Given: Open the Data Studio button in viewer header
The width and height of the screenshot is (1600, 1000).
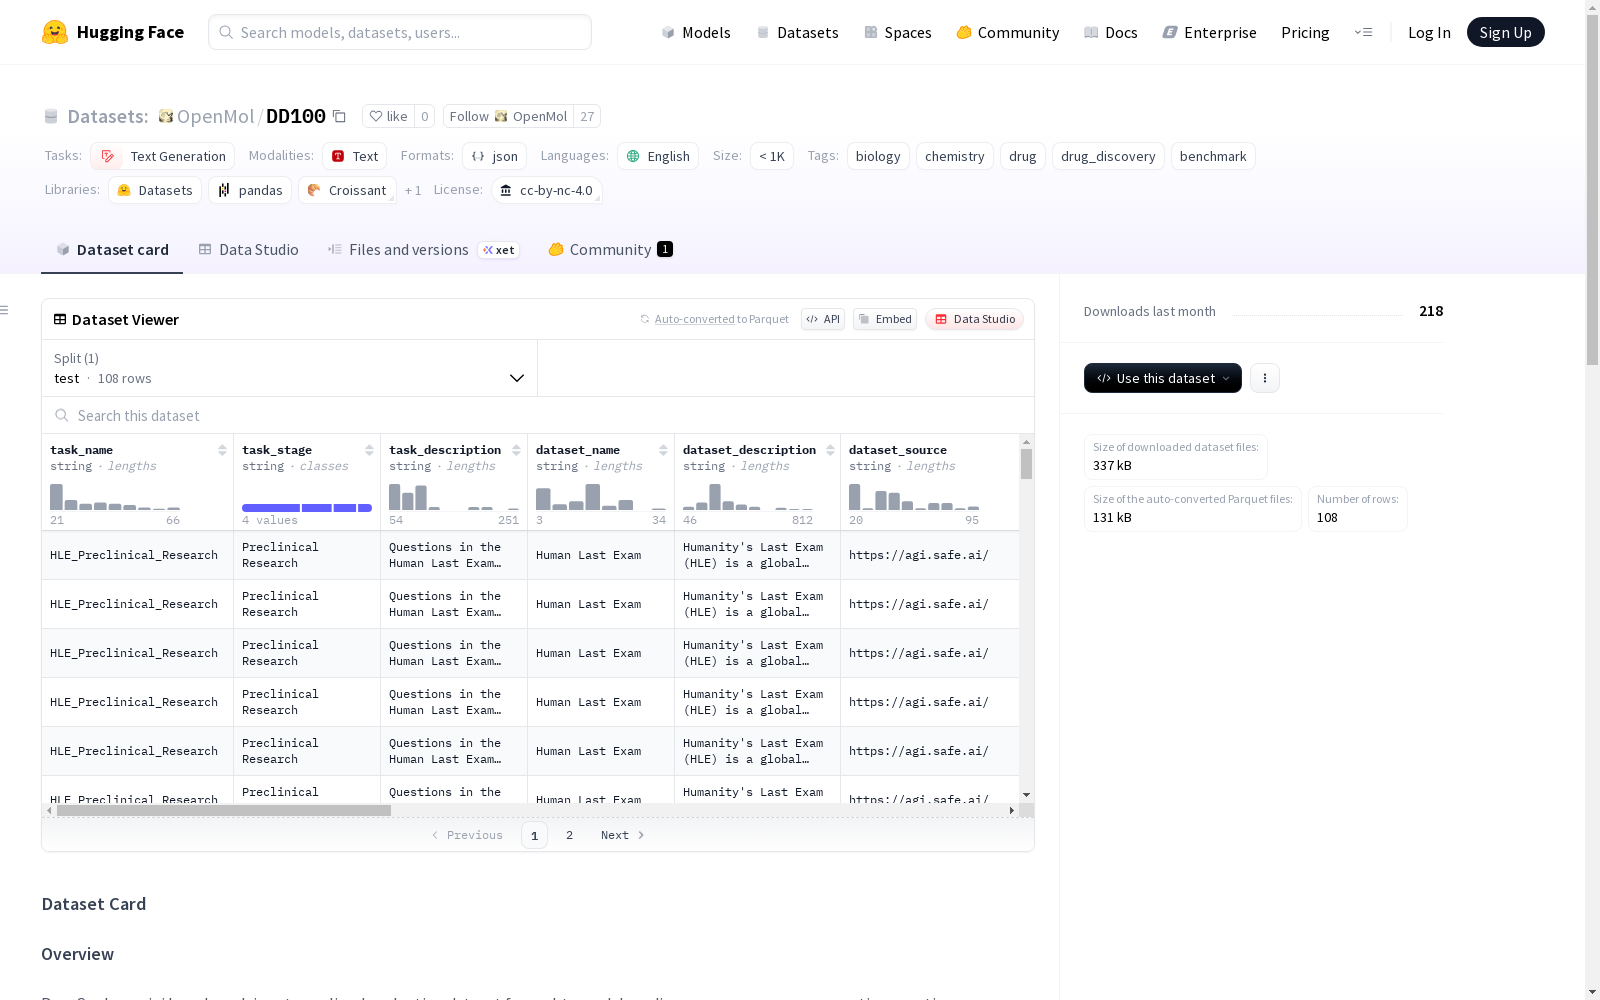Looking at the screenshot, I should (x=974, y=319).
